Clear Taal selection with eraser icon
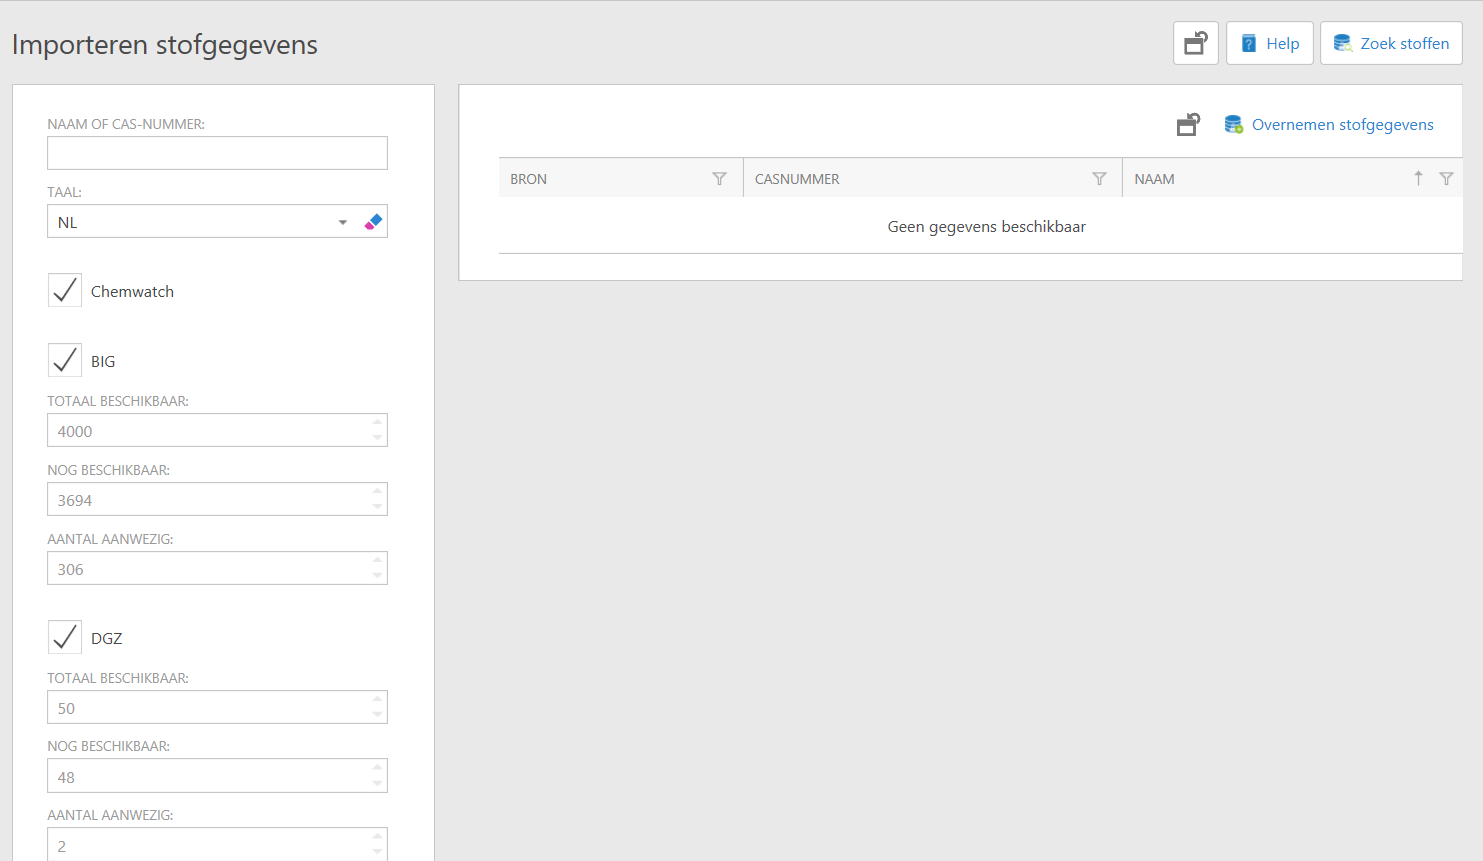Viewport: 1483px width, 861px height. click(x=374, y=222)
